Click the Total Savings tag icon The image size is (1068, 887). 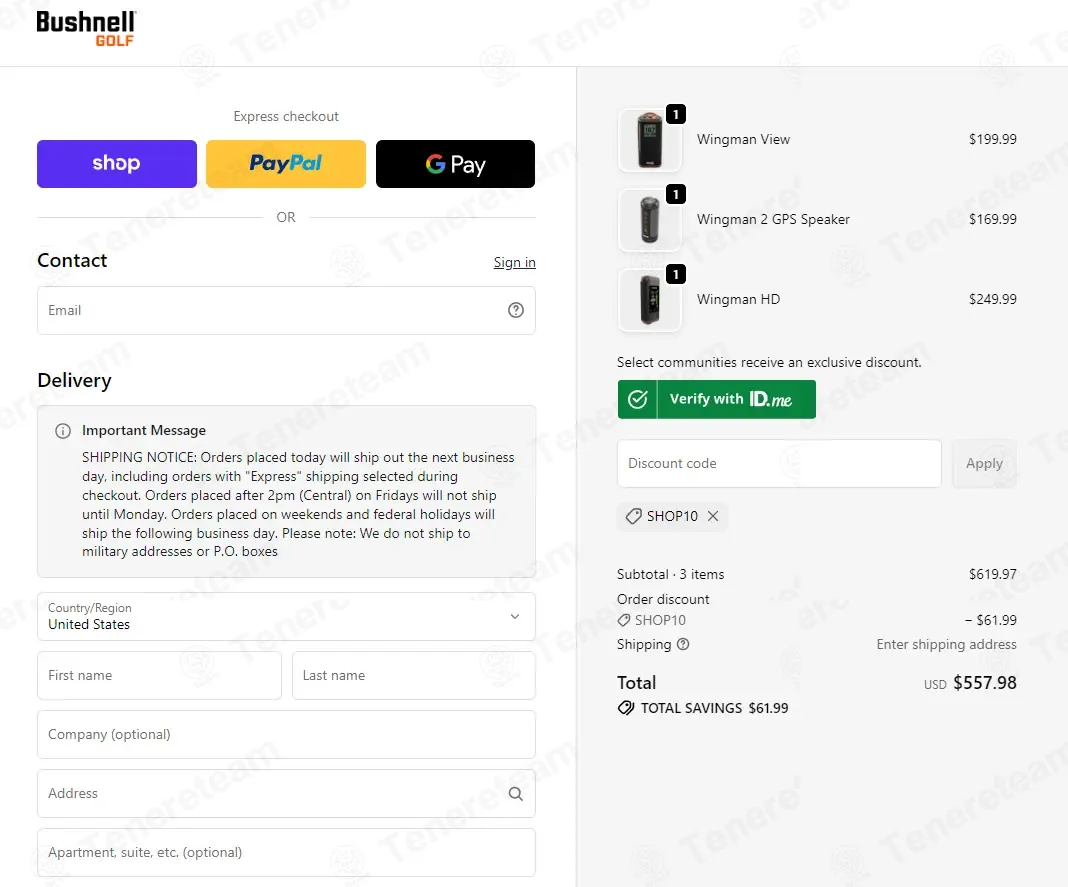pyautogui.click(x=625, y=708)
